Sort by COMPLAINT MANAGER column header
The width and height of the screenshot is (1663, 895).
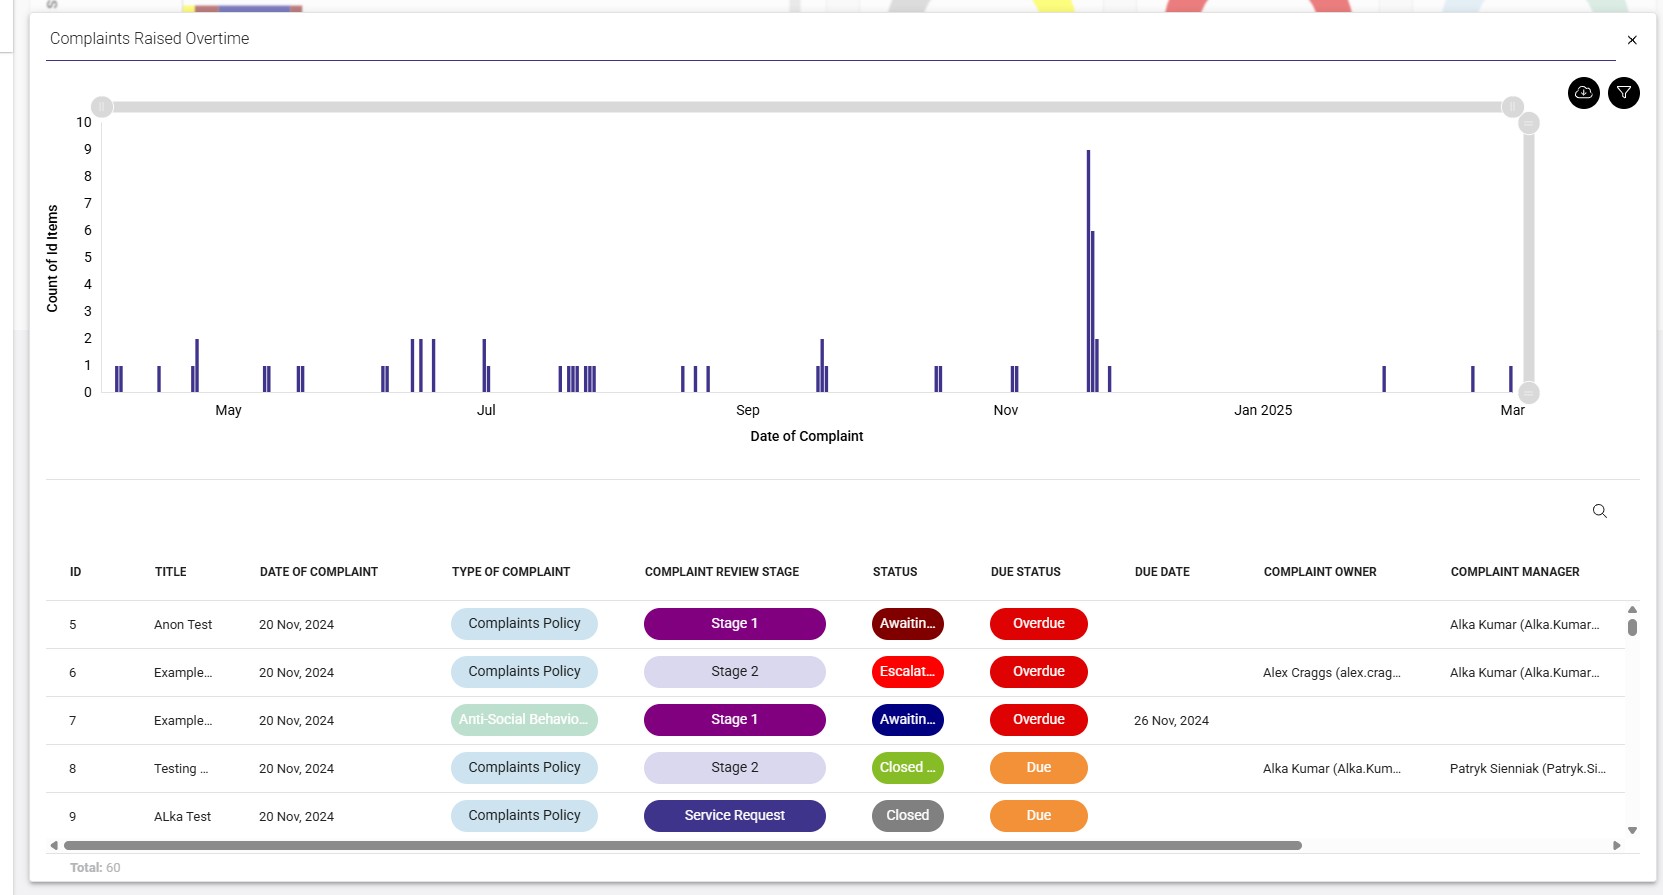click(x=1515, y=572)
